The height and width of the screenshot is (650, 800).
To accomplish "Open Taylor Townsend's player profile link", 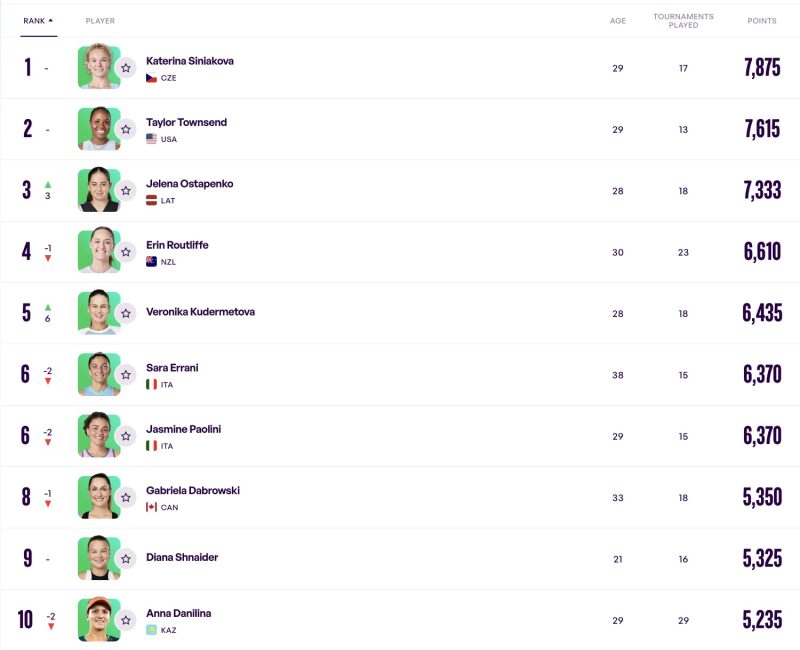I will coord(186,122).
